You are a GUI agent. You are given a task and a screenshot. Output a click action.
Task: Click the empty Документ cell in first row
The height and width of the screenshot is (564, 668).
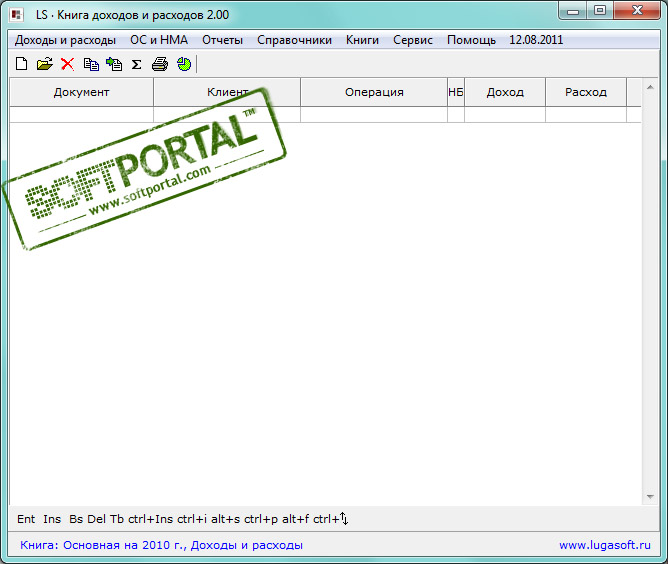point(81,115)
